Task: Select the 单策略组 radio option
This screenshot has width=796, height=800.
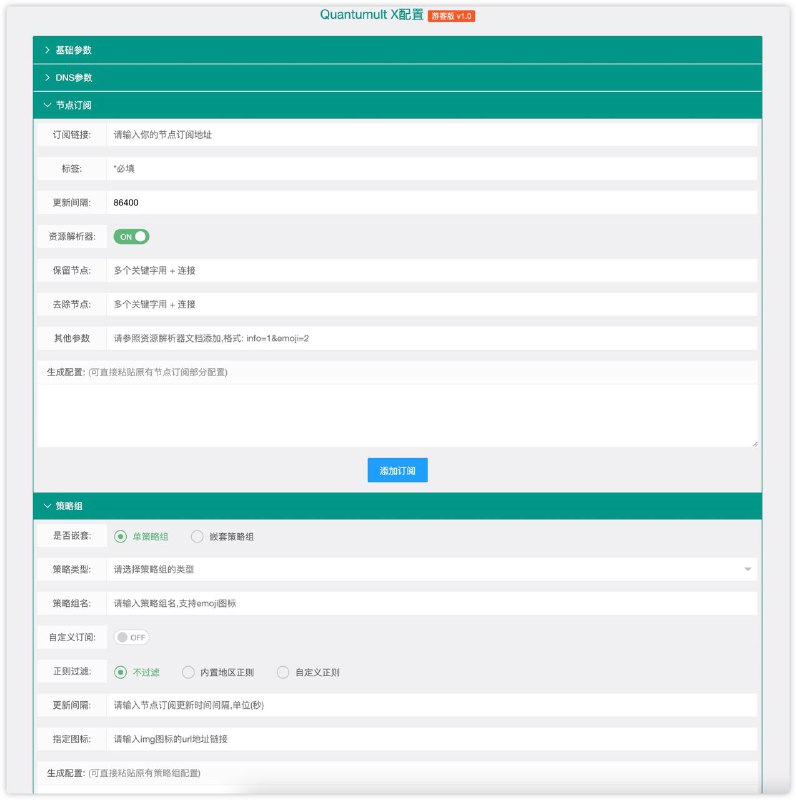Action: [x=141, y=537]
